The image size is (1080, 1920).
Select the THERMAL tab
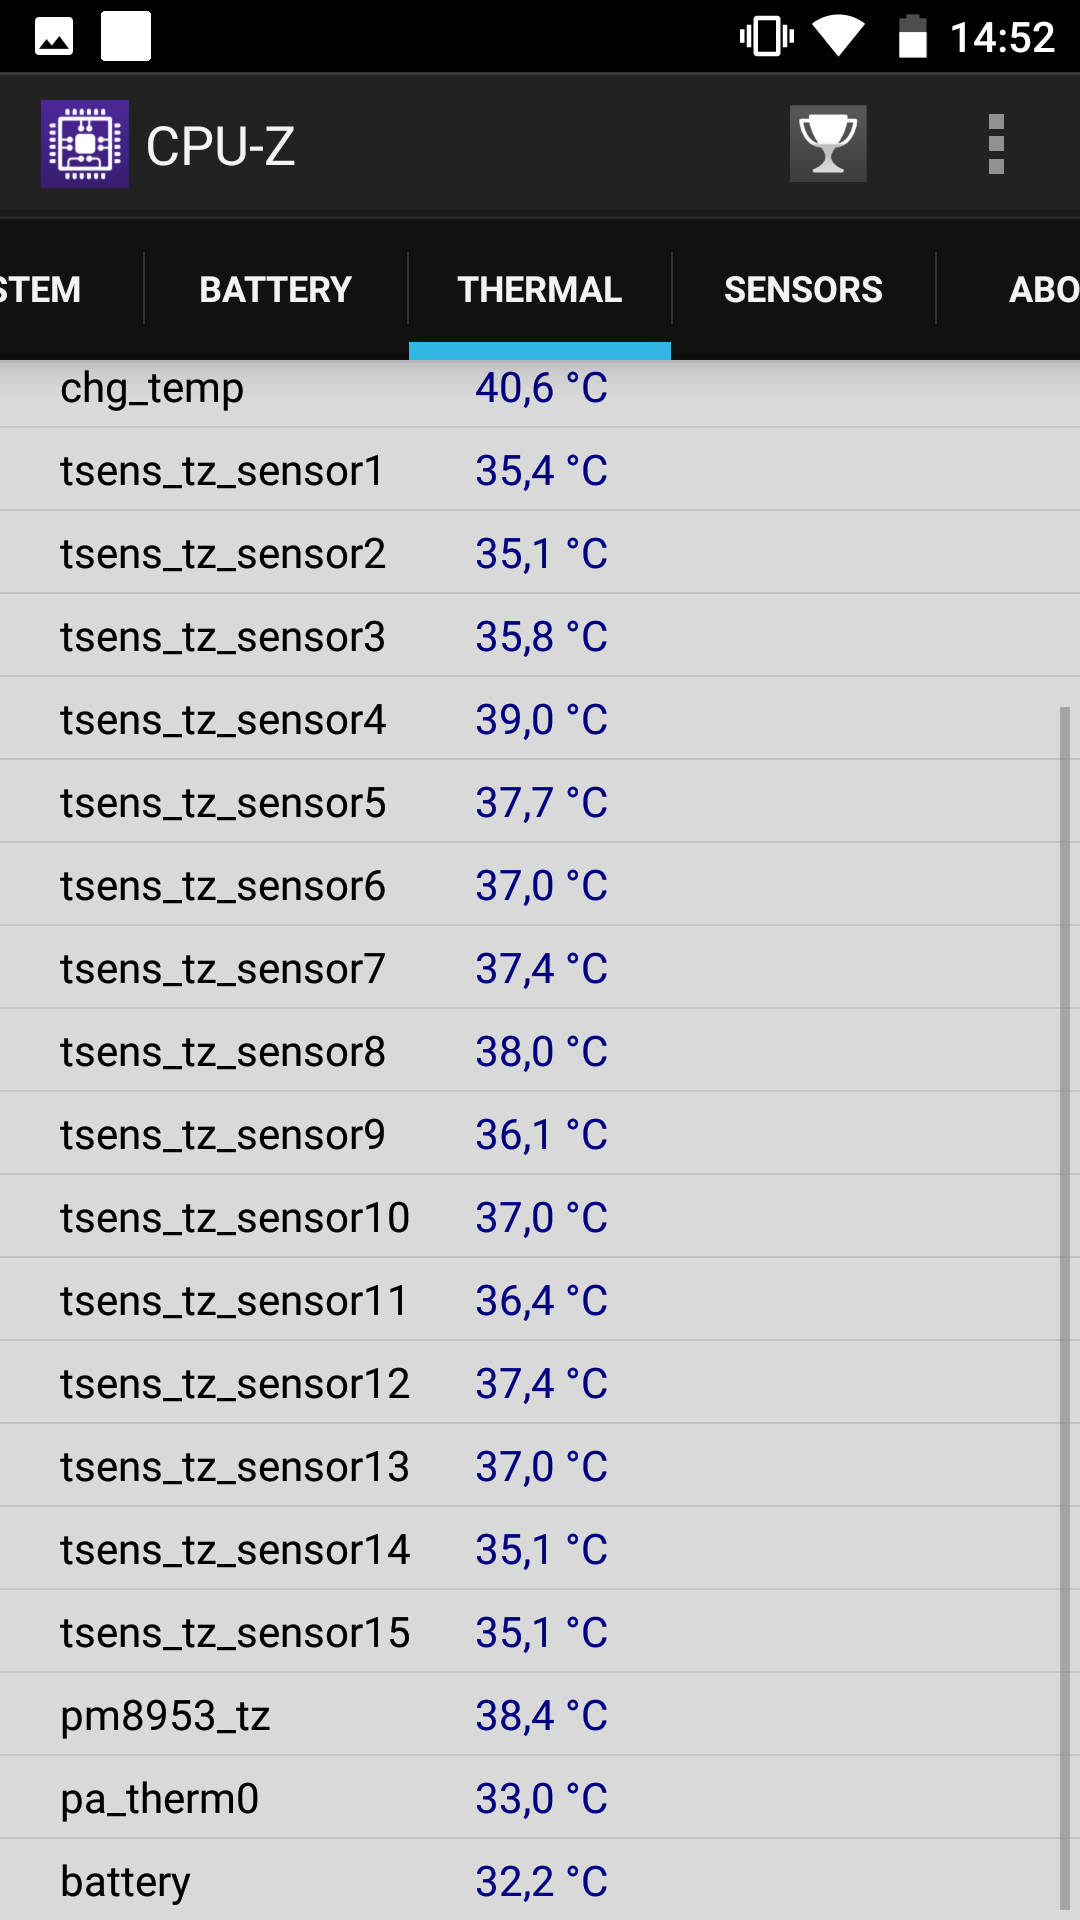coord(540,289)
